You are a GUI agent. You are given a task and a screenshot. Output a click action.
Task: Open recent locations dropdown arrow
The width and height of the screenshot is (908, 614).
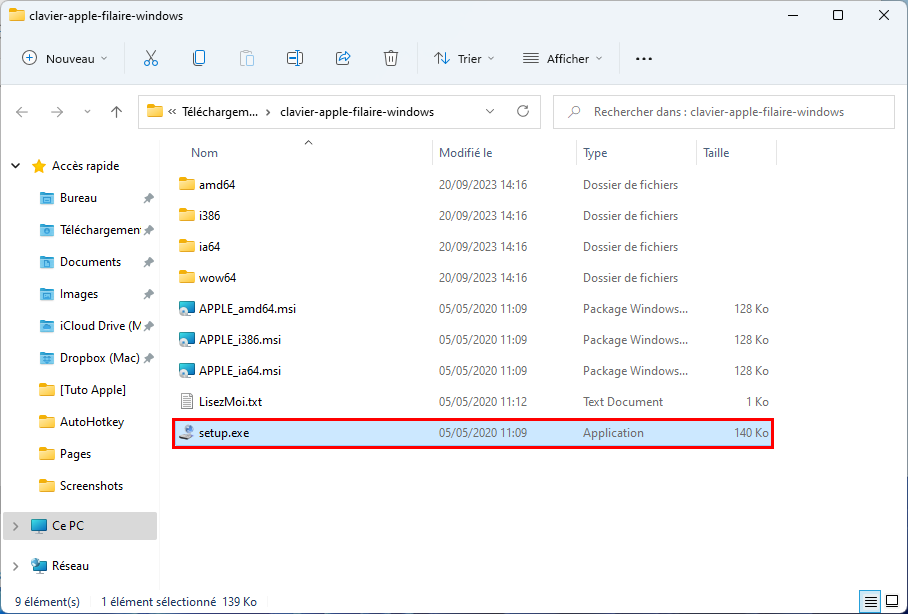click(87, 112)
